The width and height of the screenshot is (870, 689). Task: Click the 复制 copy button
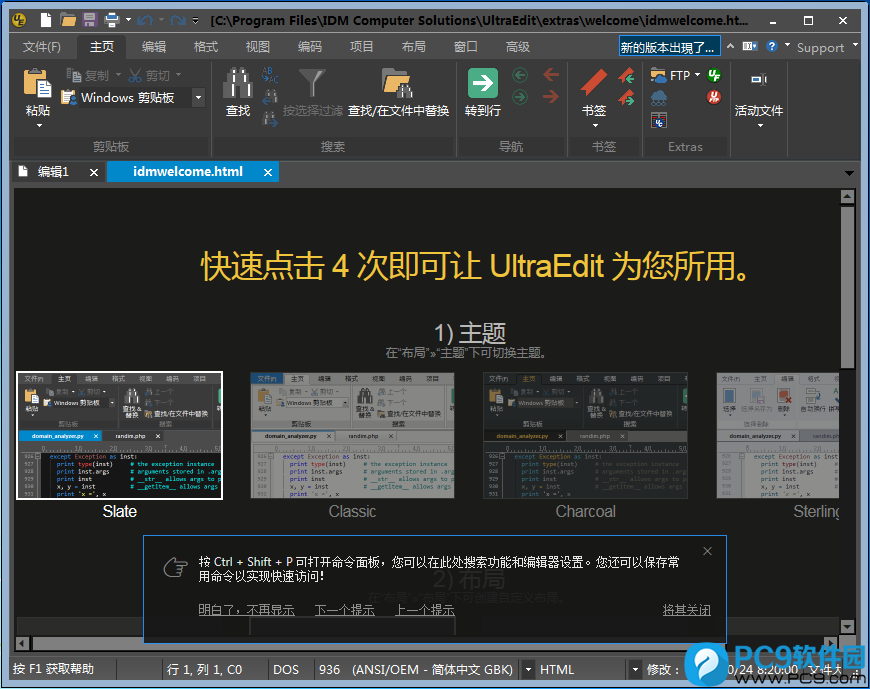88,75
